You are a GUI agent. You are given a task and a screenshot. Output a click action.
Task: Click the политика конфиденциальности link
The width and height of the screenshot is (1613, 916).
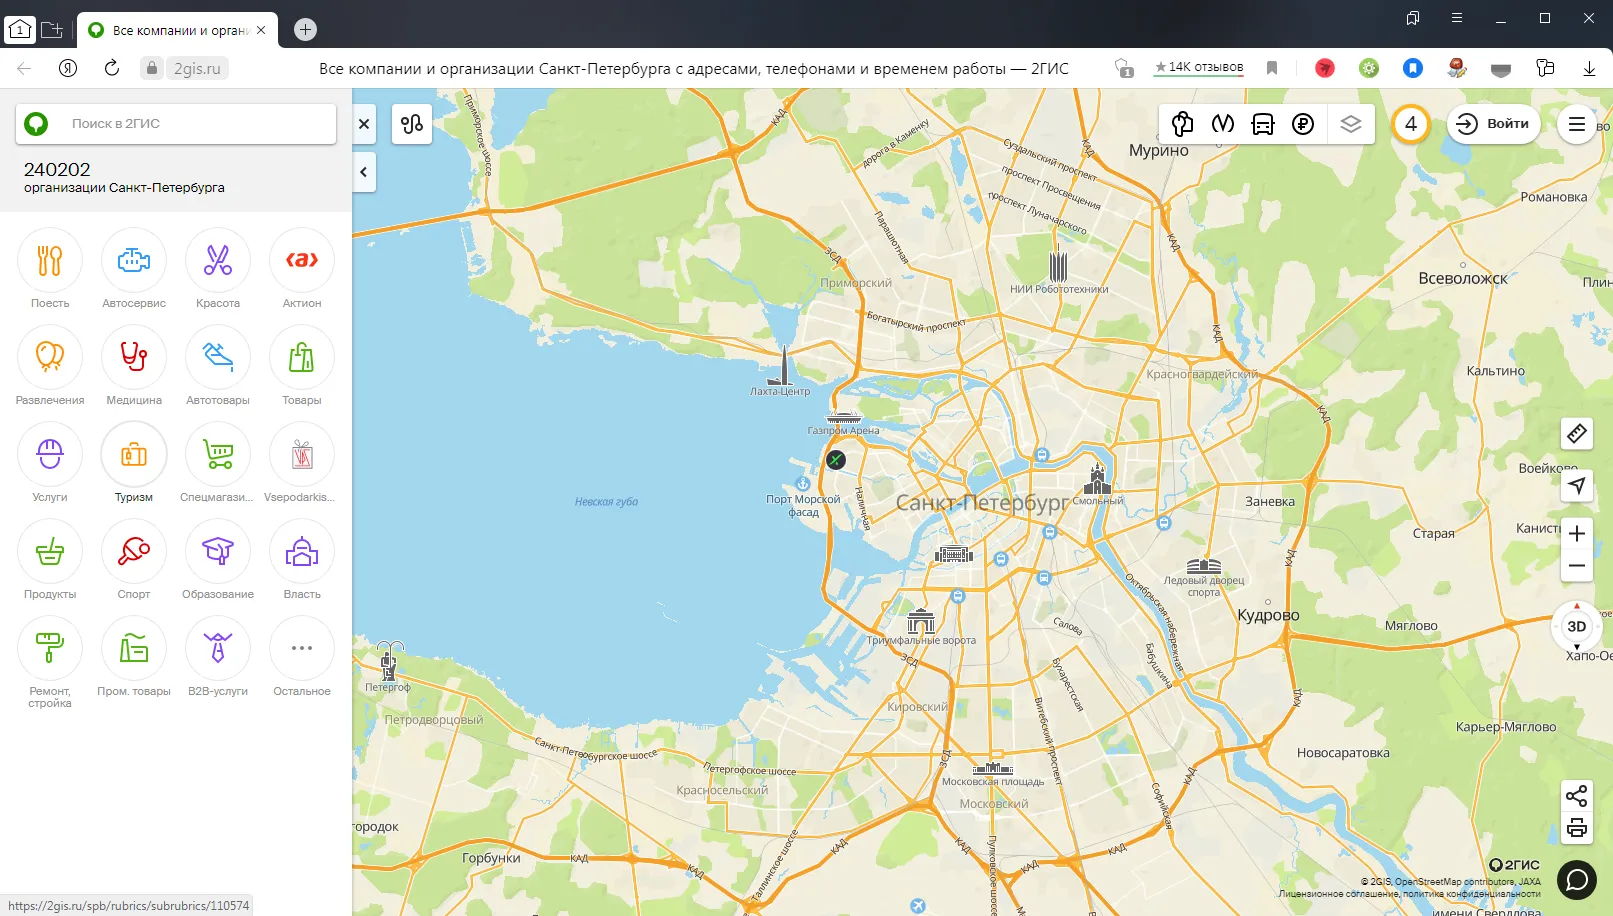pos(1471,894)
